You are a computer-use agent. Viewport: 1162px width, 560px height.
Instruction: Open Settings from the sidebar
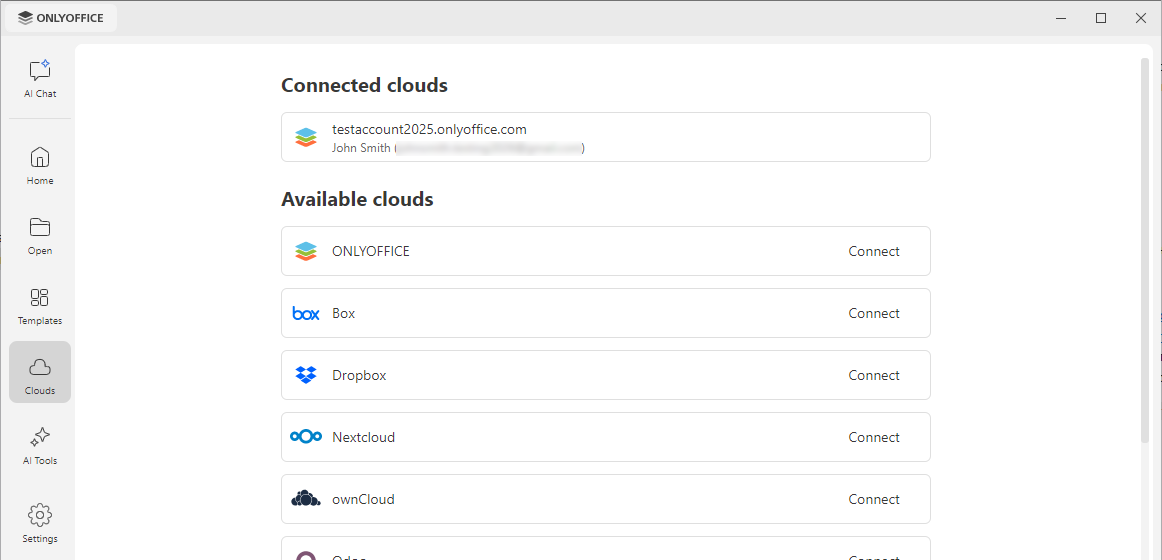coord(40,523)
